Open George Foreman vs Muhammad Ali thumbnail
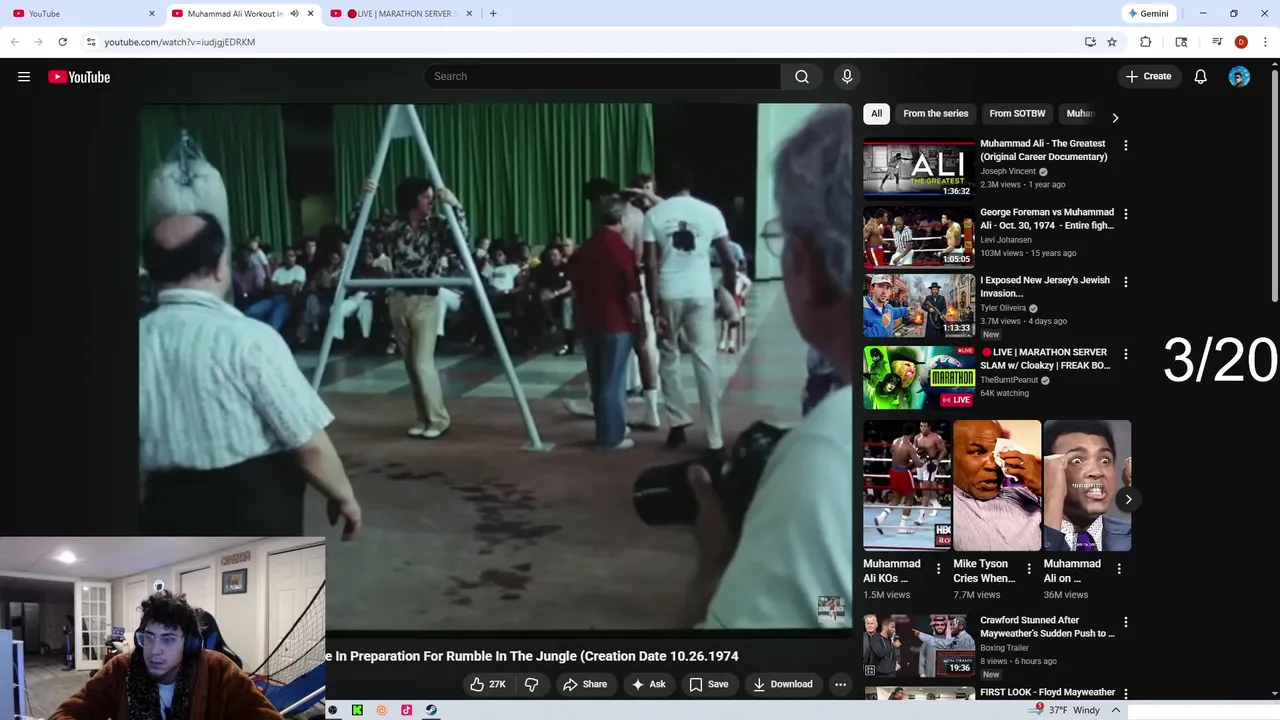The width and height of the screenshot is (1280, 720). pos(919,237)
